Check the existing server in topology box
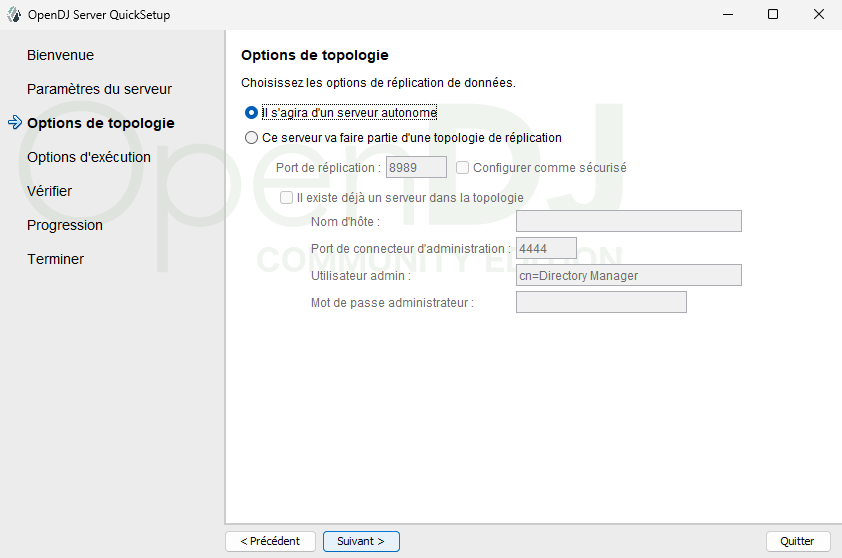Screen dimensions: 842x558 [287, 198]
